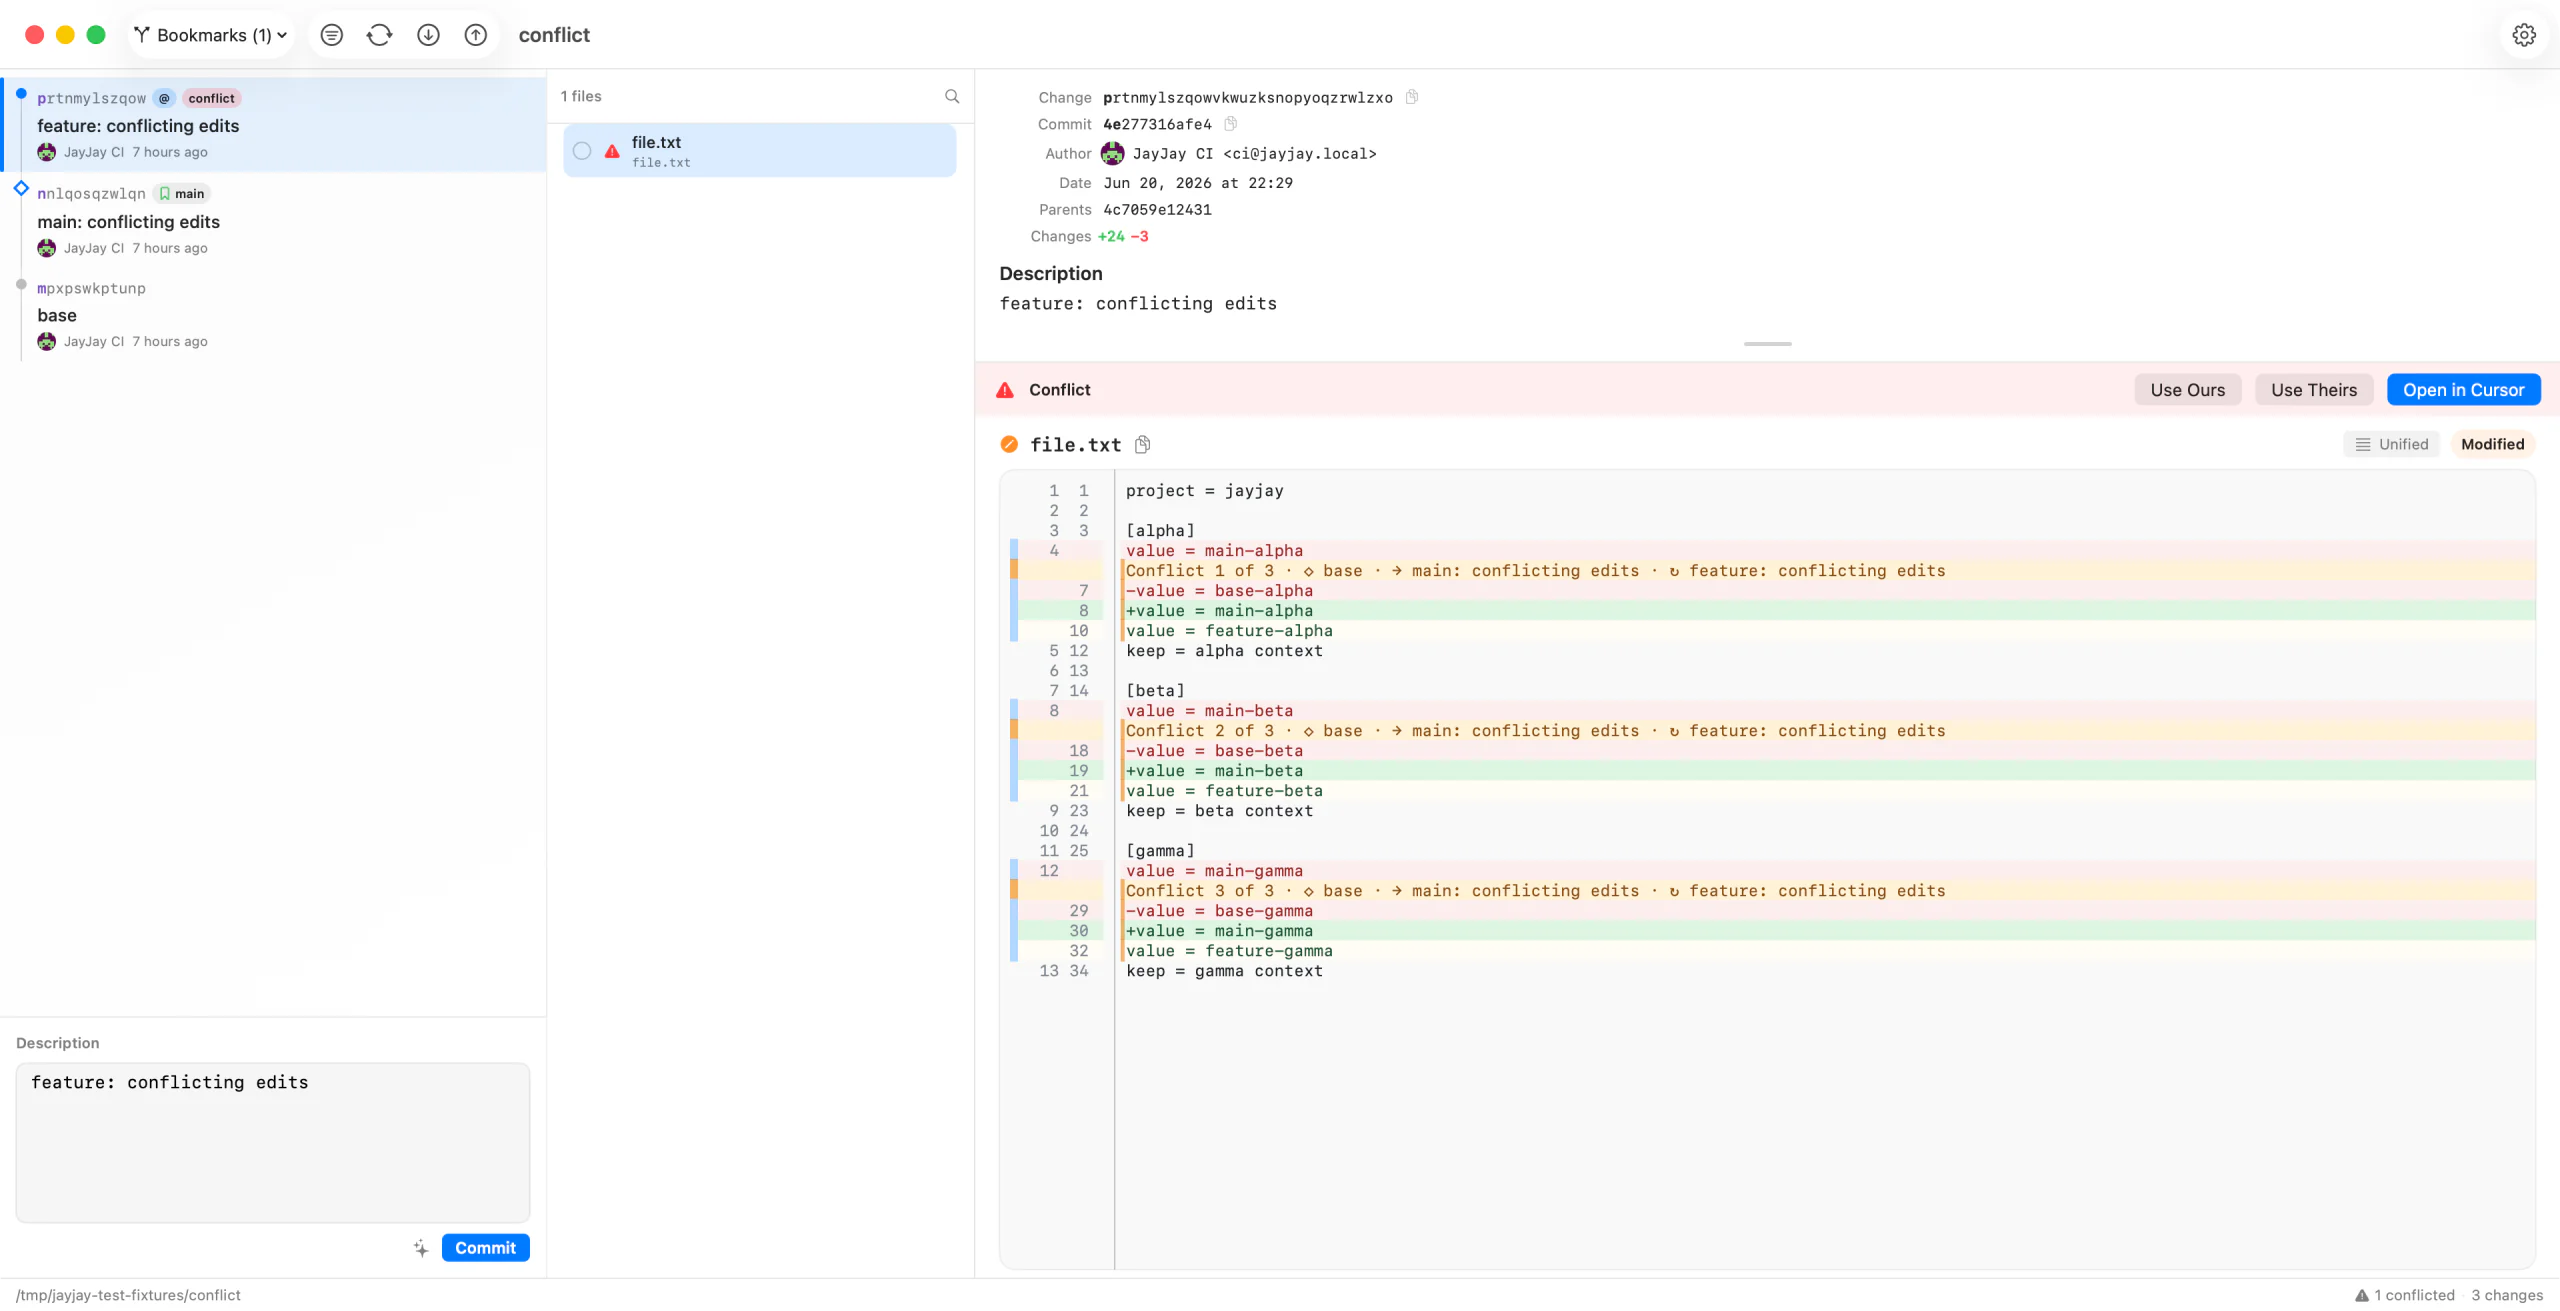Copy the Change ID with copy icon
Viewport: 2560px width, 1311px height.
(x=1412, y=97)
